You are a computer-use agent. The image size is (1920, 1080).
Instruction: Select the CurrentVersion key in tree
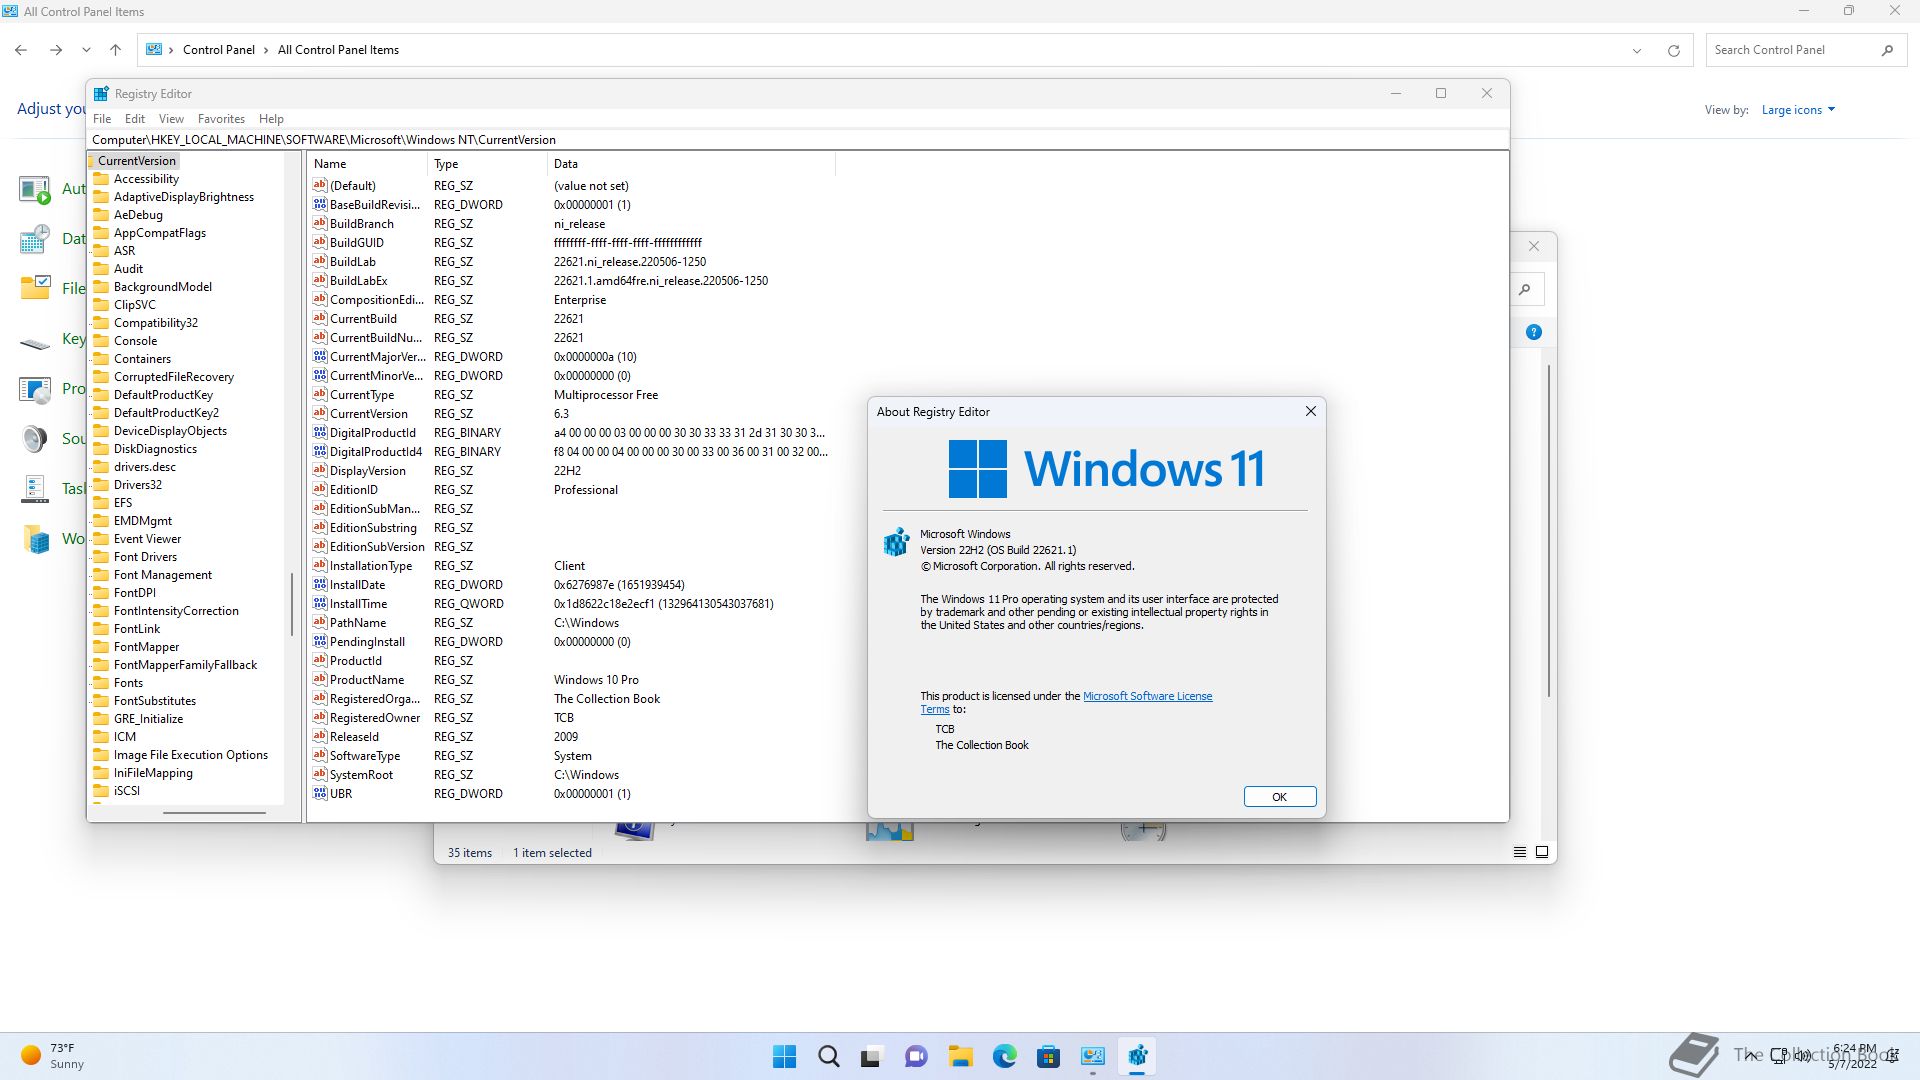[x=136, y=161]
